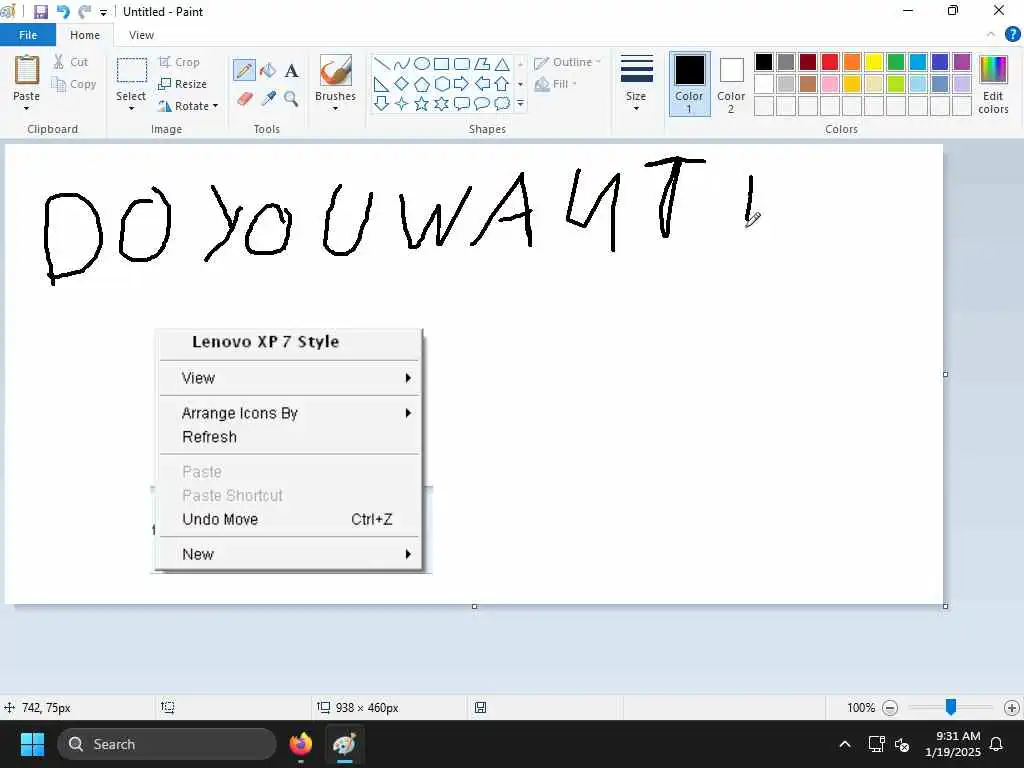Pick the purple color swatch
The width and height of the screenshot is (1024, 768).
pyautogui.click(x=962, y=62)
